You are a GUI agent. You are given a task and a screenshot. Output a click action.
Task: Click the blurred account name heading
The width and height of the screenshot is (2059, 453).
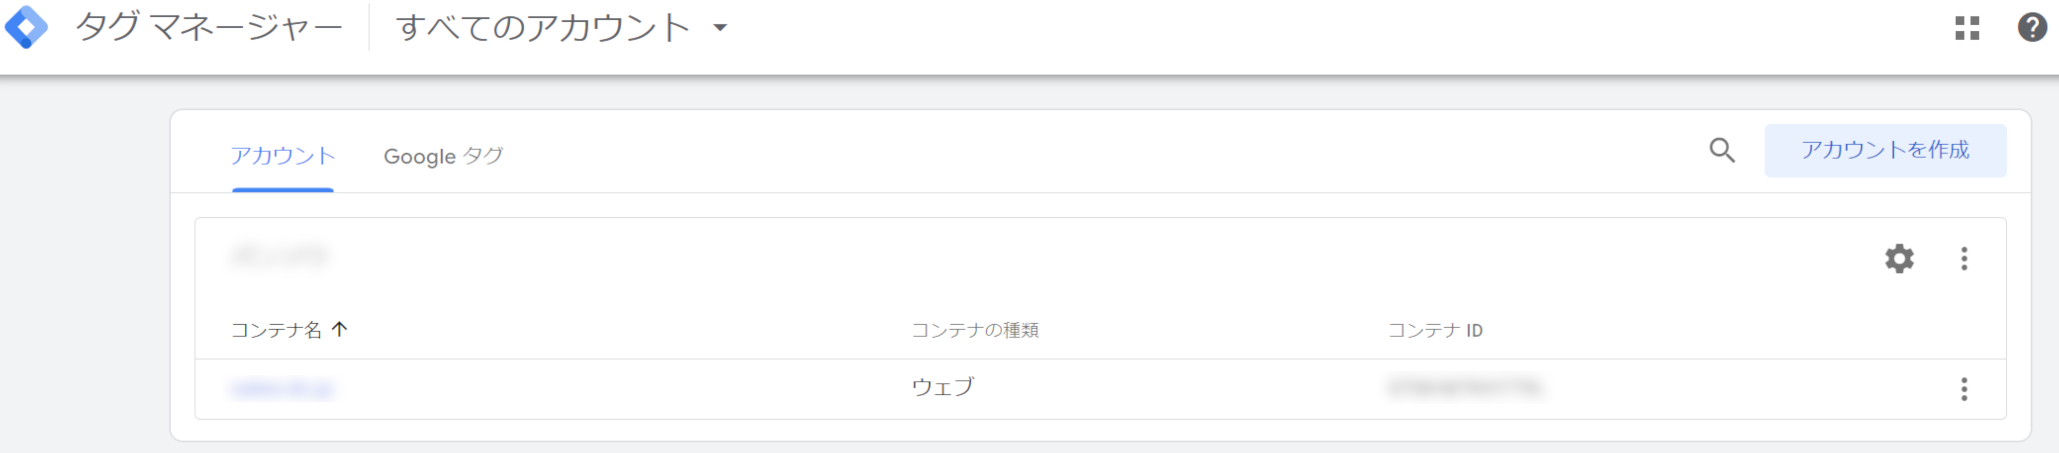pyautogui.click(x=279, y=257)
